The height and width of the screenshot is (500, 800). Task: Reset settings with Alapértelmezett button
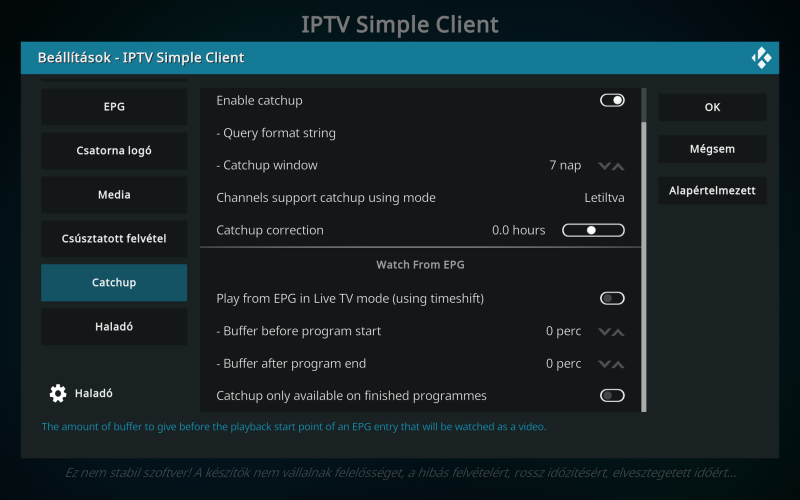coord(712,191)
